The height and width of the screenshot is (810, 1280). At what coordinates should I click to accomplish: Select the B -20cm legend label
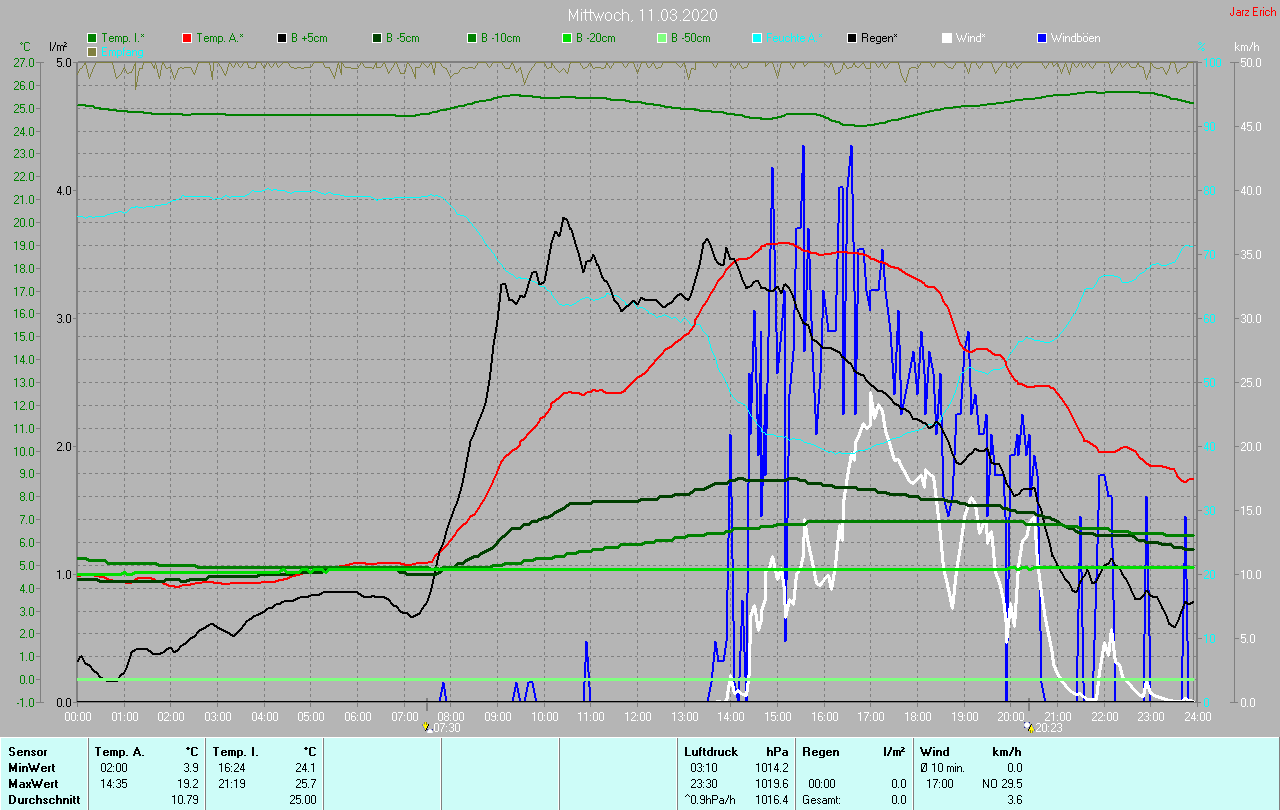tap(595, 38)
